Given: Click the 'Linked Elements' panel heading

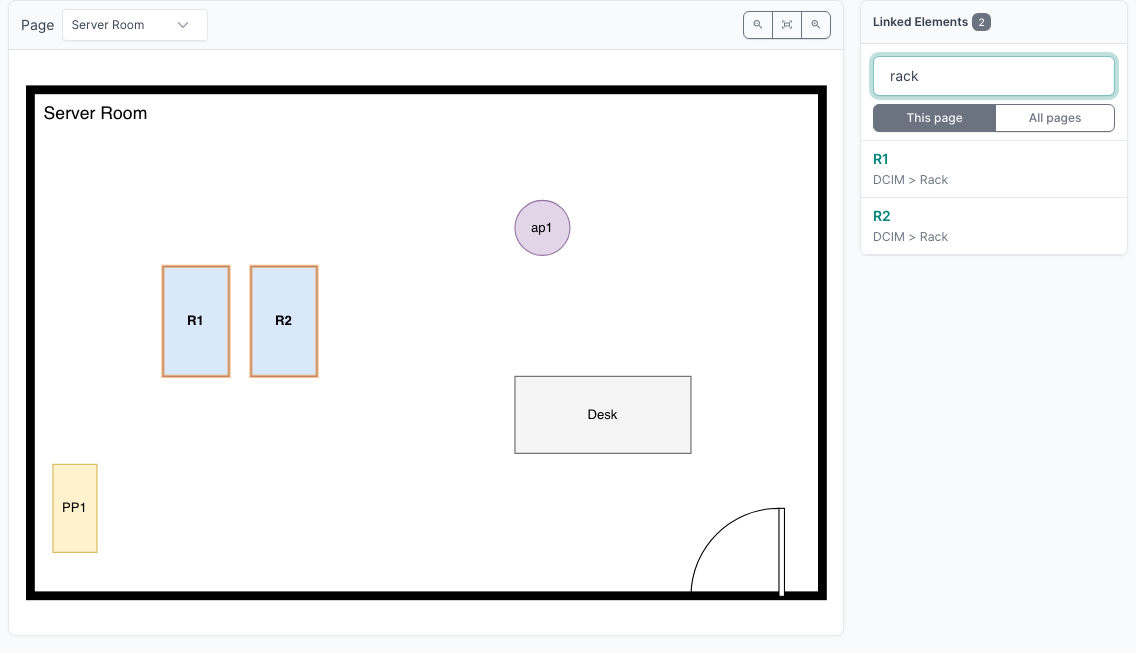Looking at the screenshot, I should point(920,22).
